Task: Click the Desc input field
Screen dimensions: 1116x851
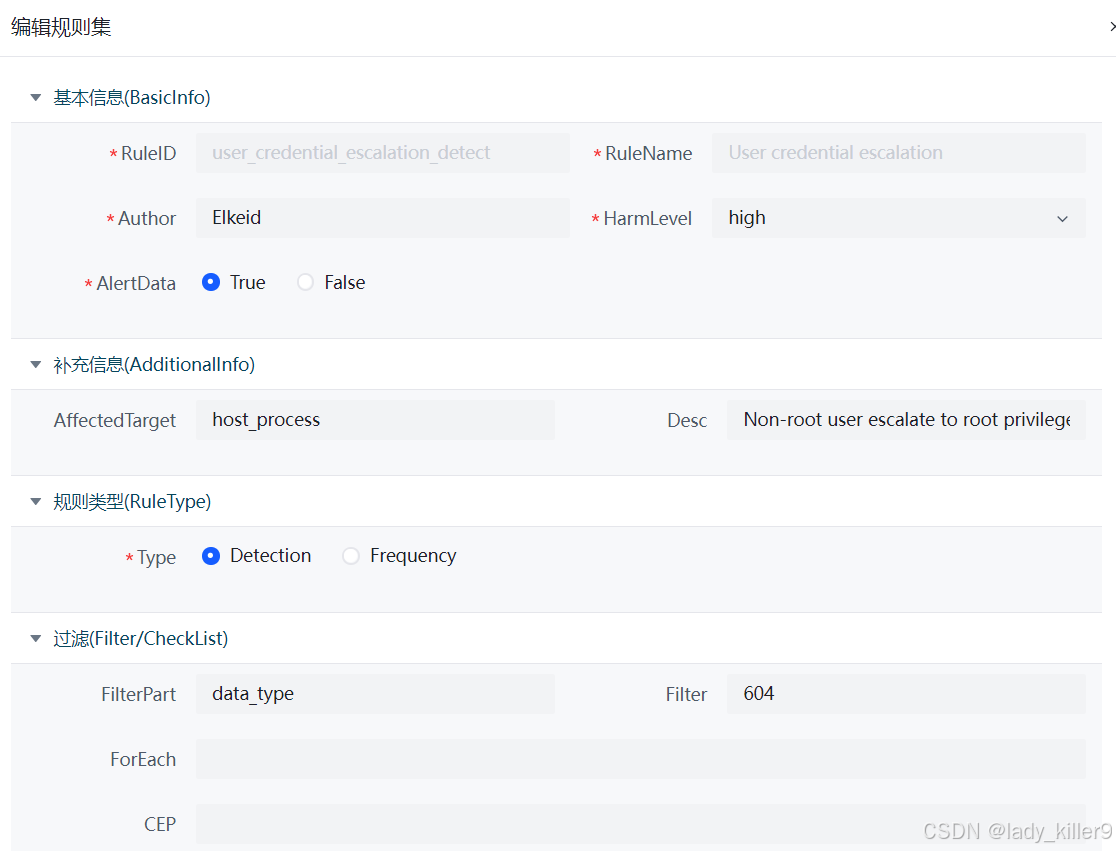Action: (905, 420)
